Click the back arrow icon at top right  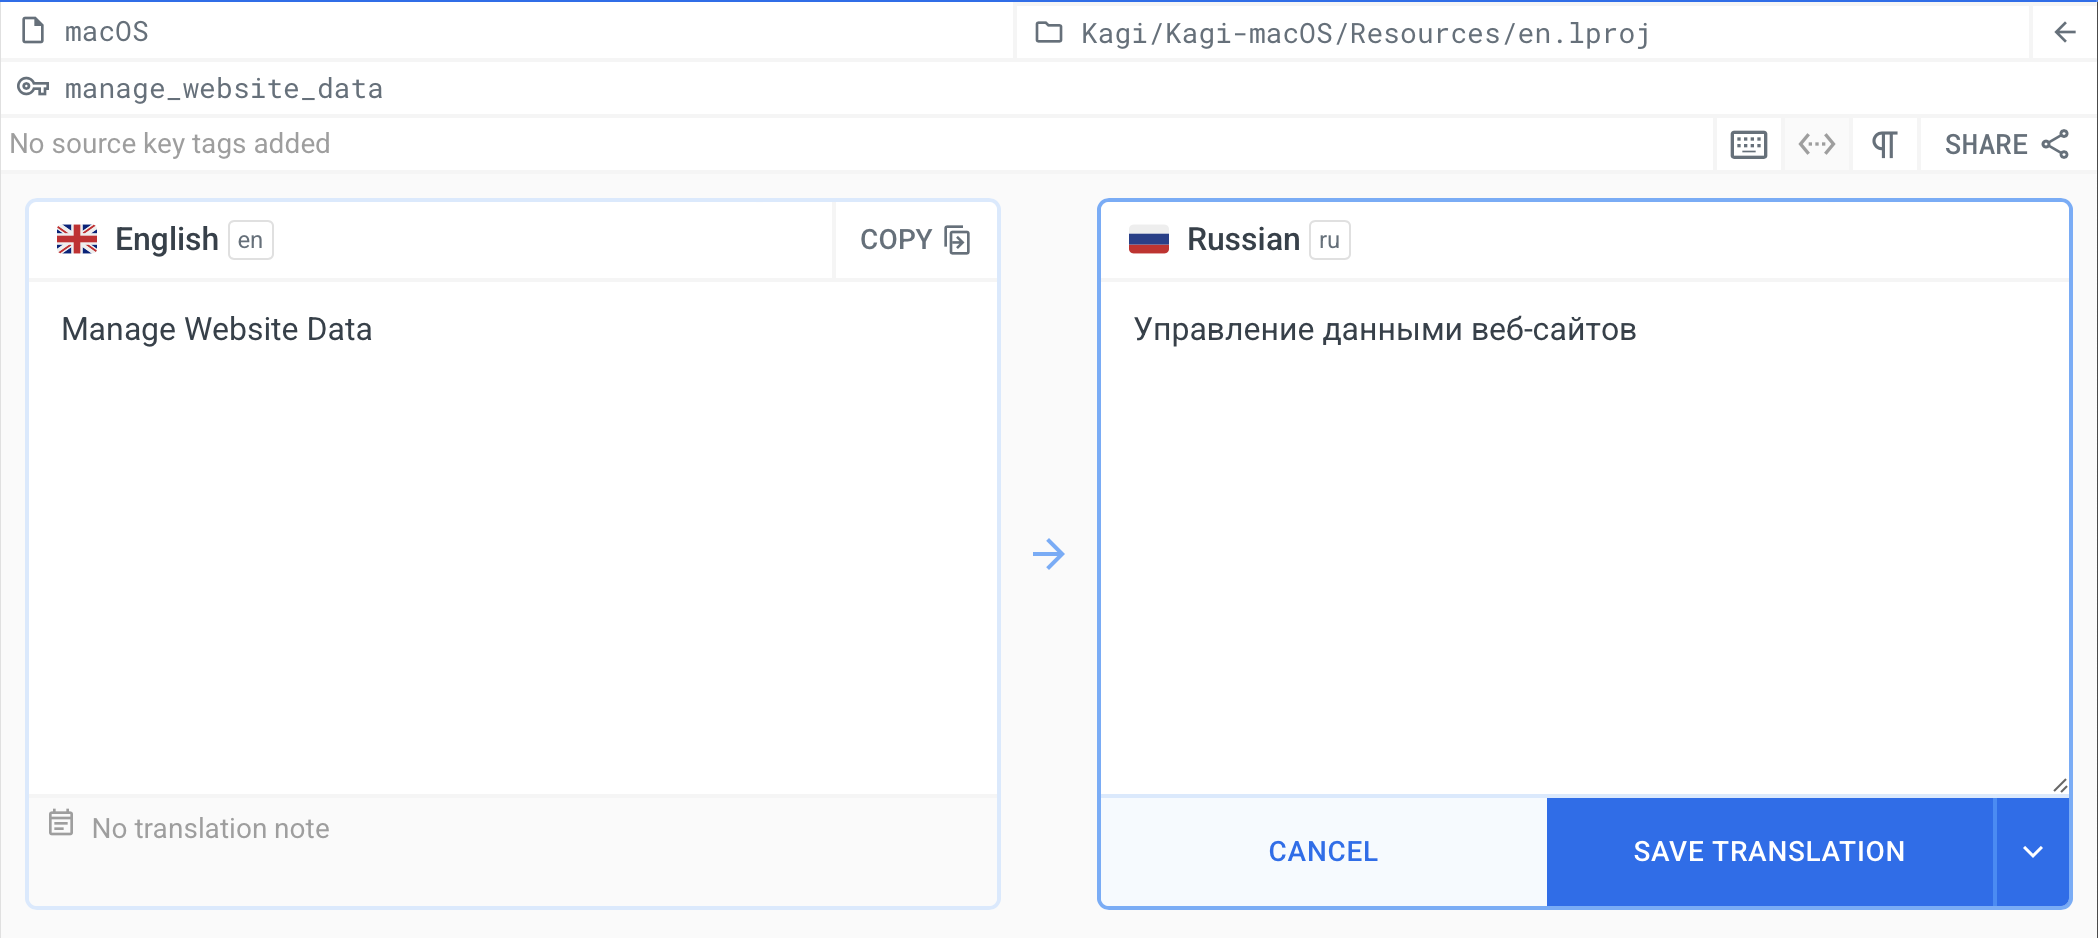pyautogui.click(x=2064, y=32)
